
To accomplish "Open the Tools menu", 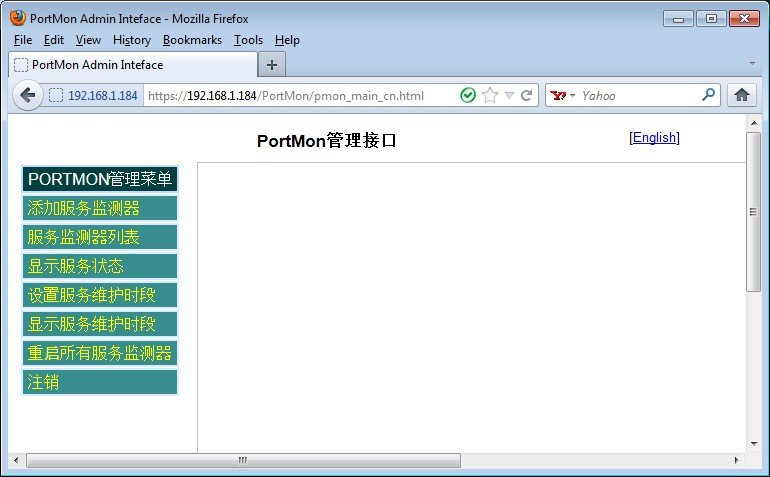I will tap(248, 40).
